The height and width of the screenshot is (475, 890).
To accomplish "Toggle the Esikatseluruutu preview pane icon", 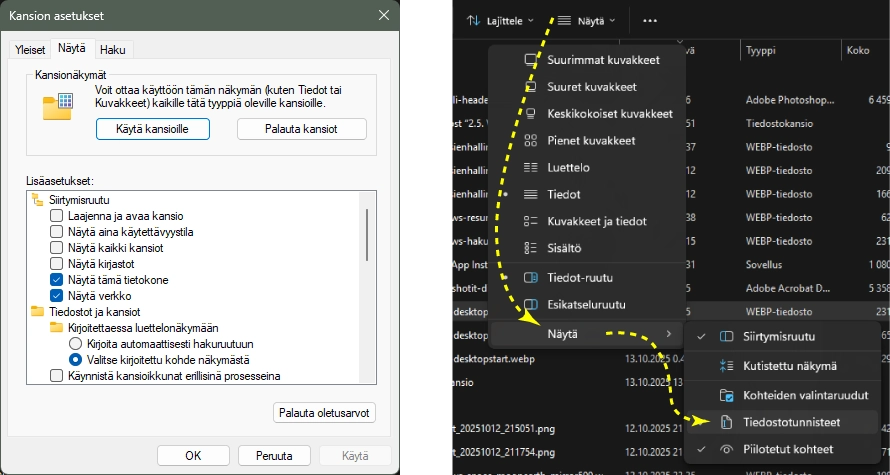I will click(x=531, y=304).
